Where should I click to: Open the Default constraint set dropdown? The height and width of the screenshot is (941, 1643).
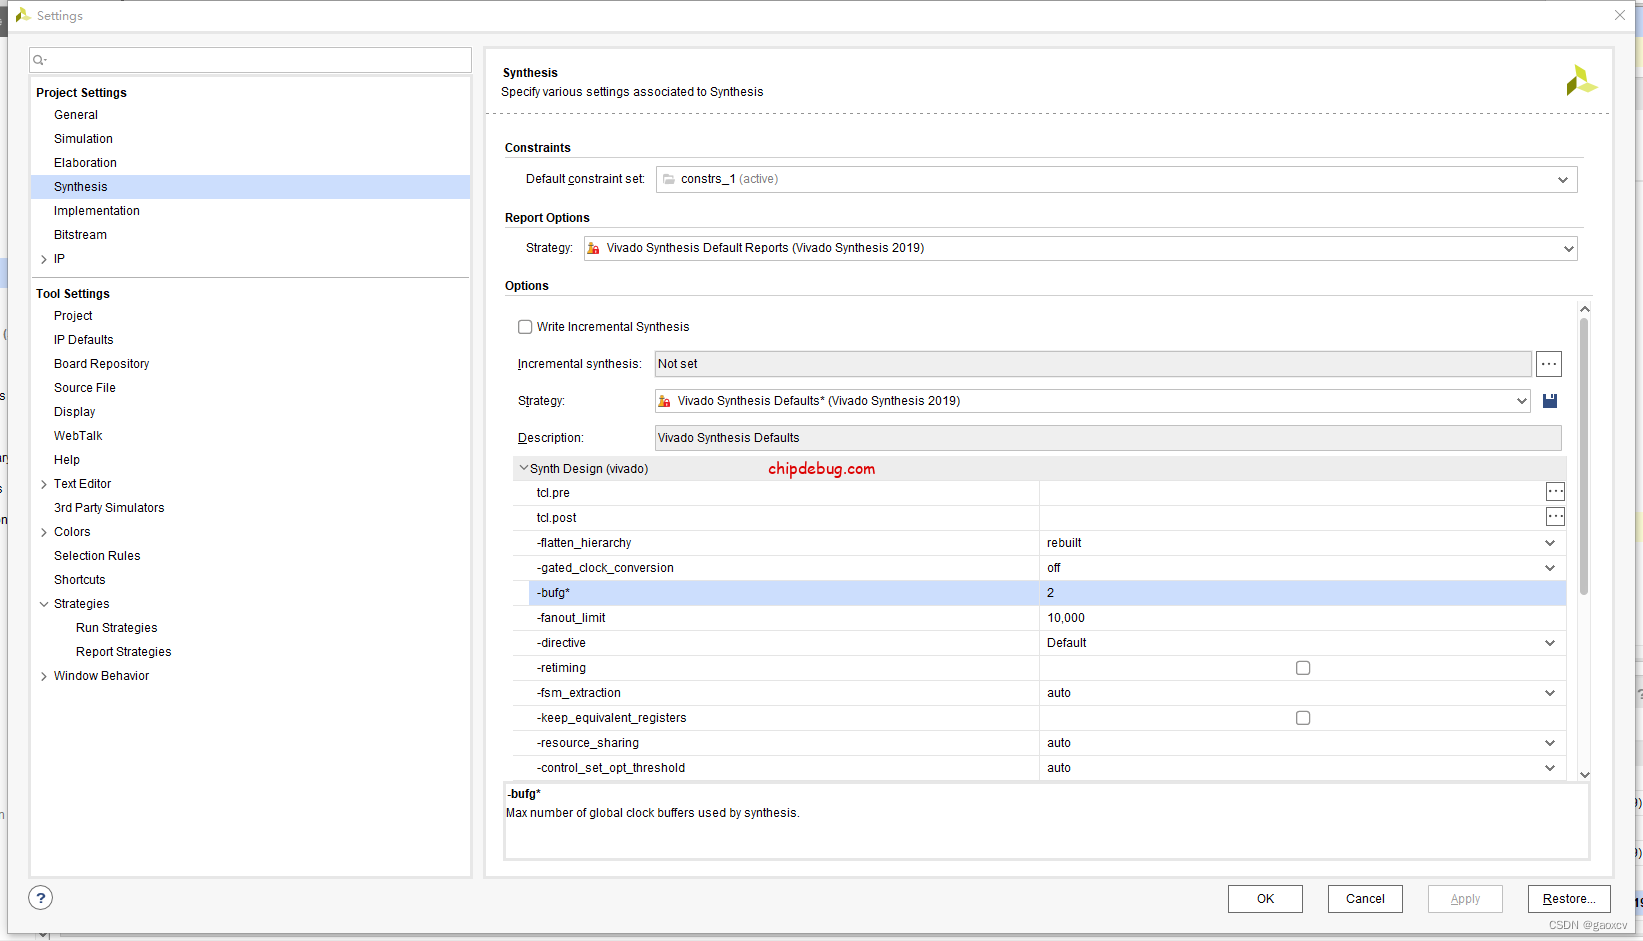1562,180
